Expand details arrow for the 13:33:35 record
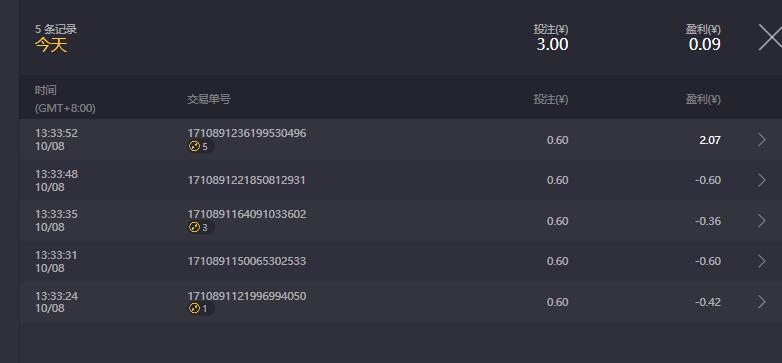The height and width of the screenshot is (363, 782). click(762, 221)
